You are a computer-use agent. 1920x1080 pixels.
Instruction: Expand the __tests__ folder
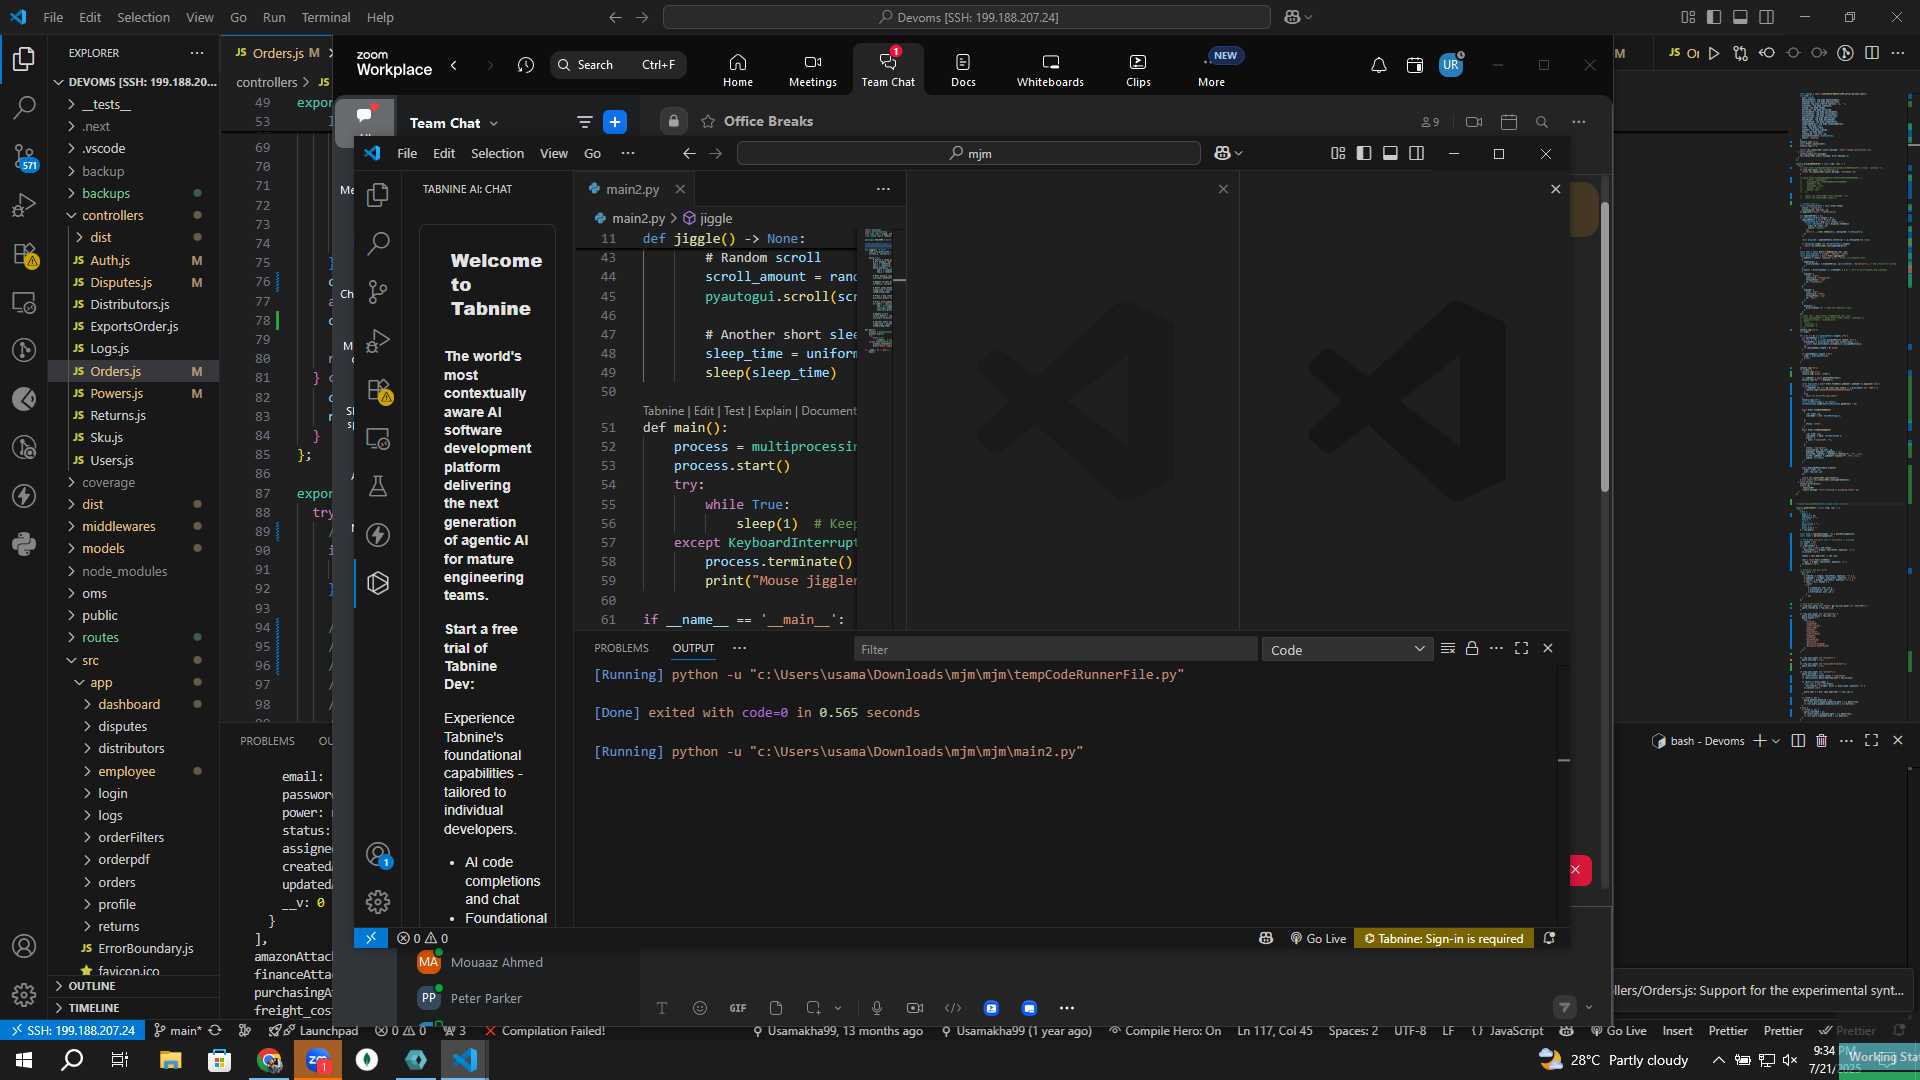(x=106, y=104)
